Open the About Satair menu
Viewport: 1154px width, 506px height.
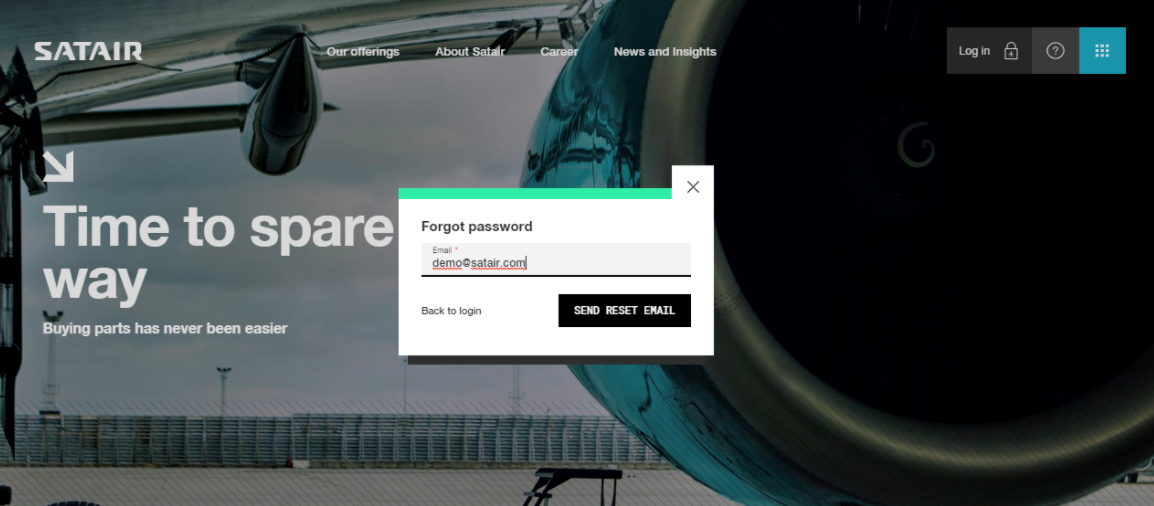470,51
